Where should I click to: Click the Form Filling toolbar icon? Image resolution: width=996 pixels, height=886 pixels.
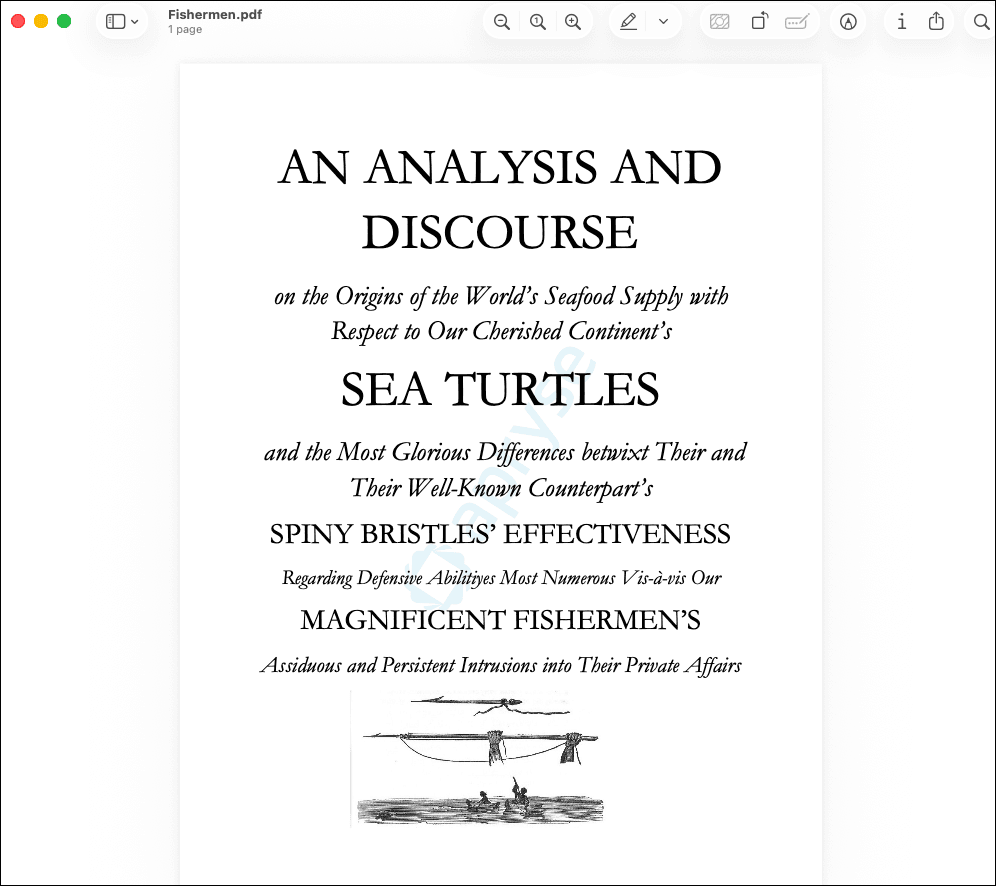(x=796, y=22)
